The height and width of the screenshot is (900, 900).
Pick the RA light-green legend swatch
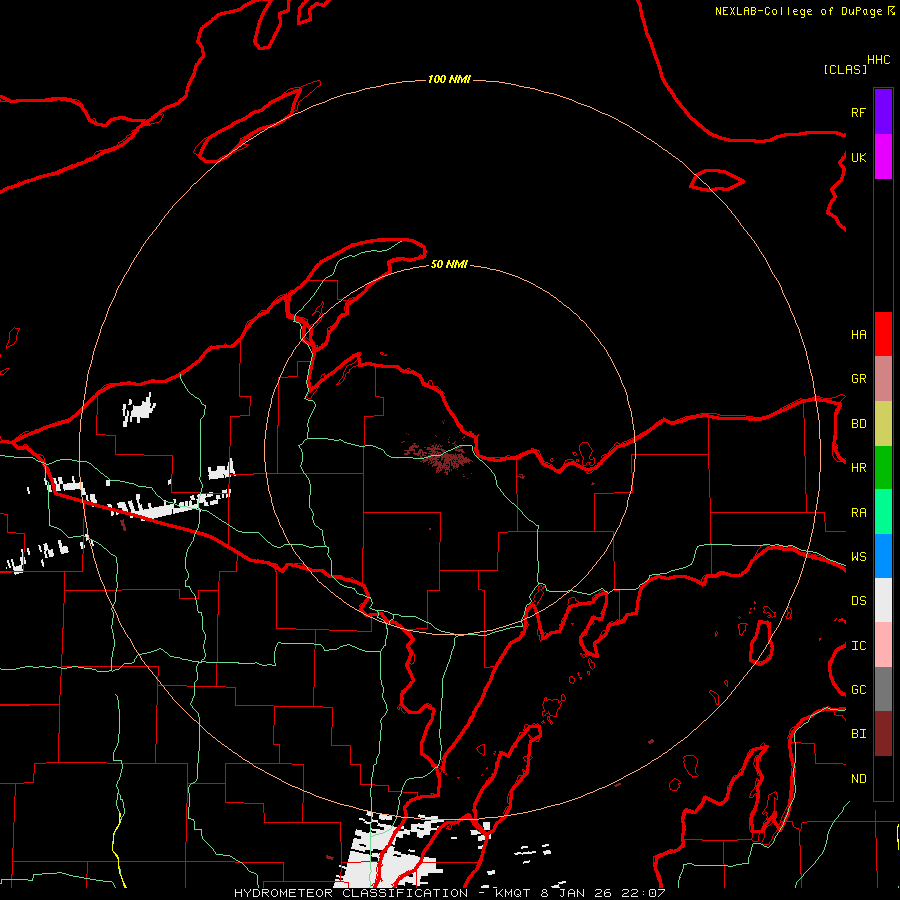(x=883, y=512)
